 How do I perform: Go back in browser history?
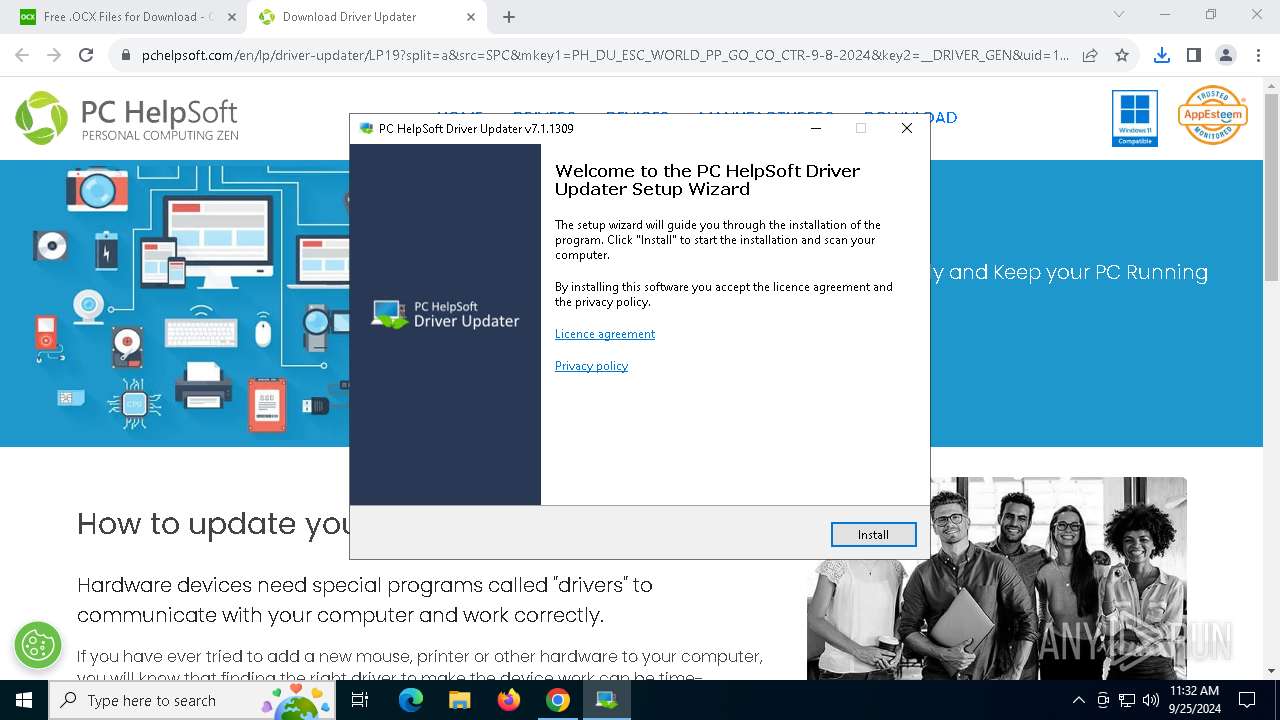point(22,55)
